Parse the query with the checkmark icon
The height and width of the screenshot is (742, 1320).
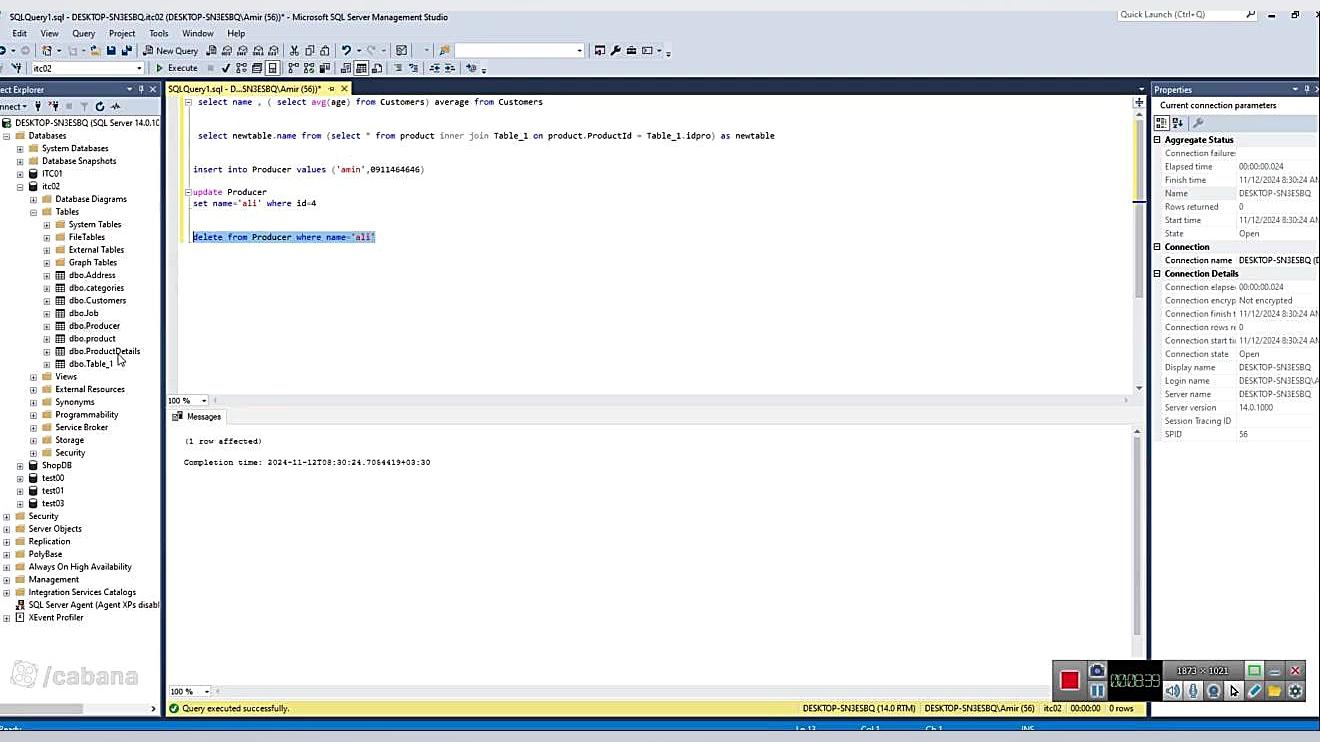(x=226, y=68)
